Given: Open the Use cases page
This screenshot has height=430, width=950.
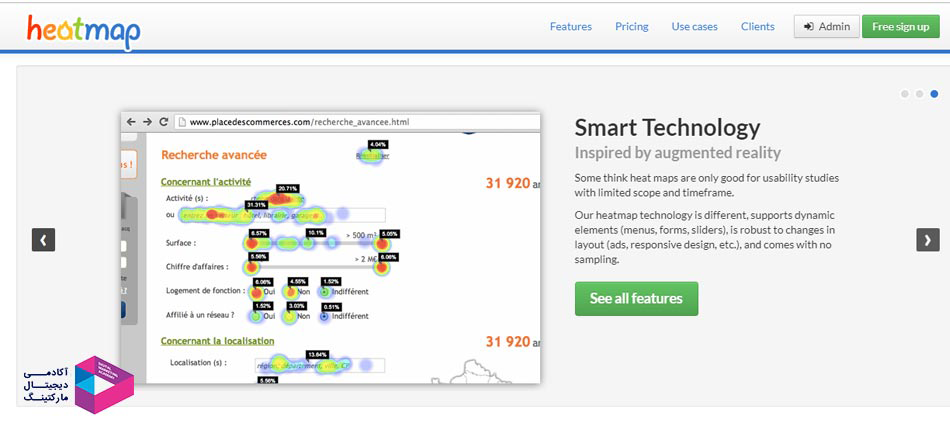Looking at the screenshot, I should pos(694,27).
